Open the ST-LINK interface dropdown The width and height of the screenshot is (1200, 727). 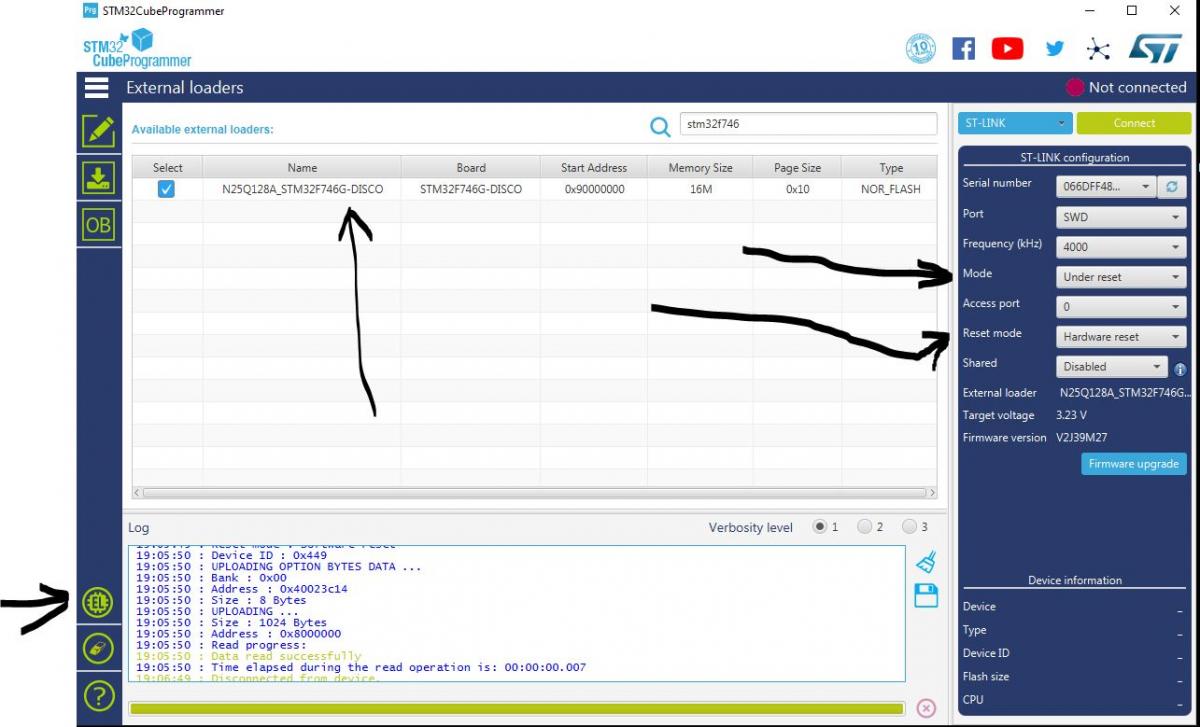[1015, 123]
